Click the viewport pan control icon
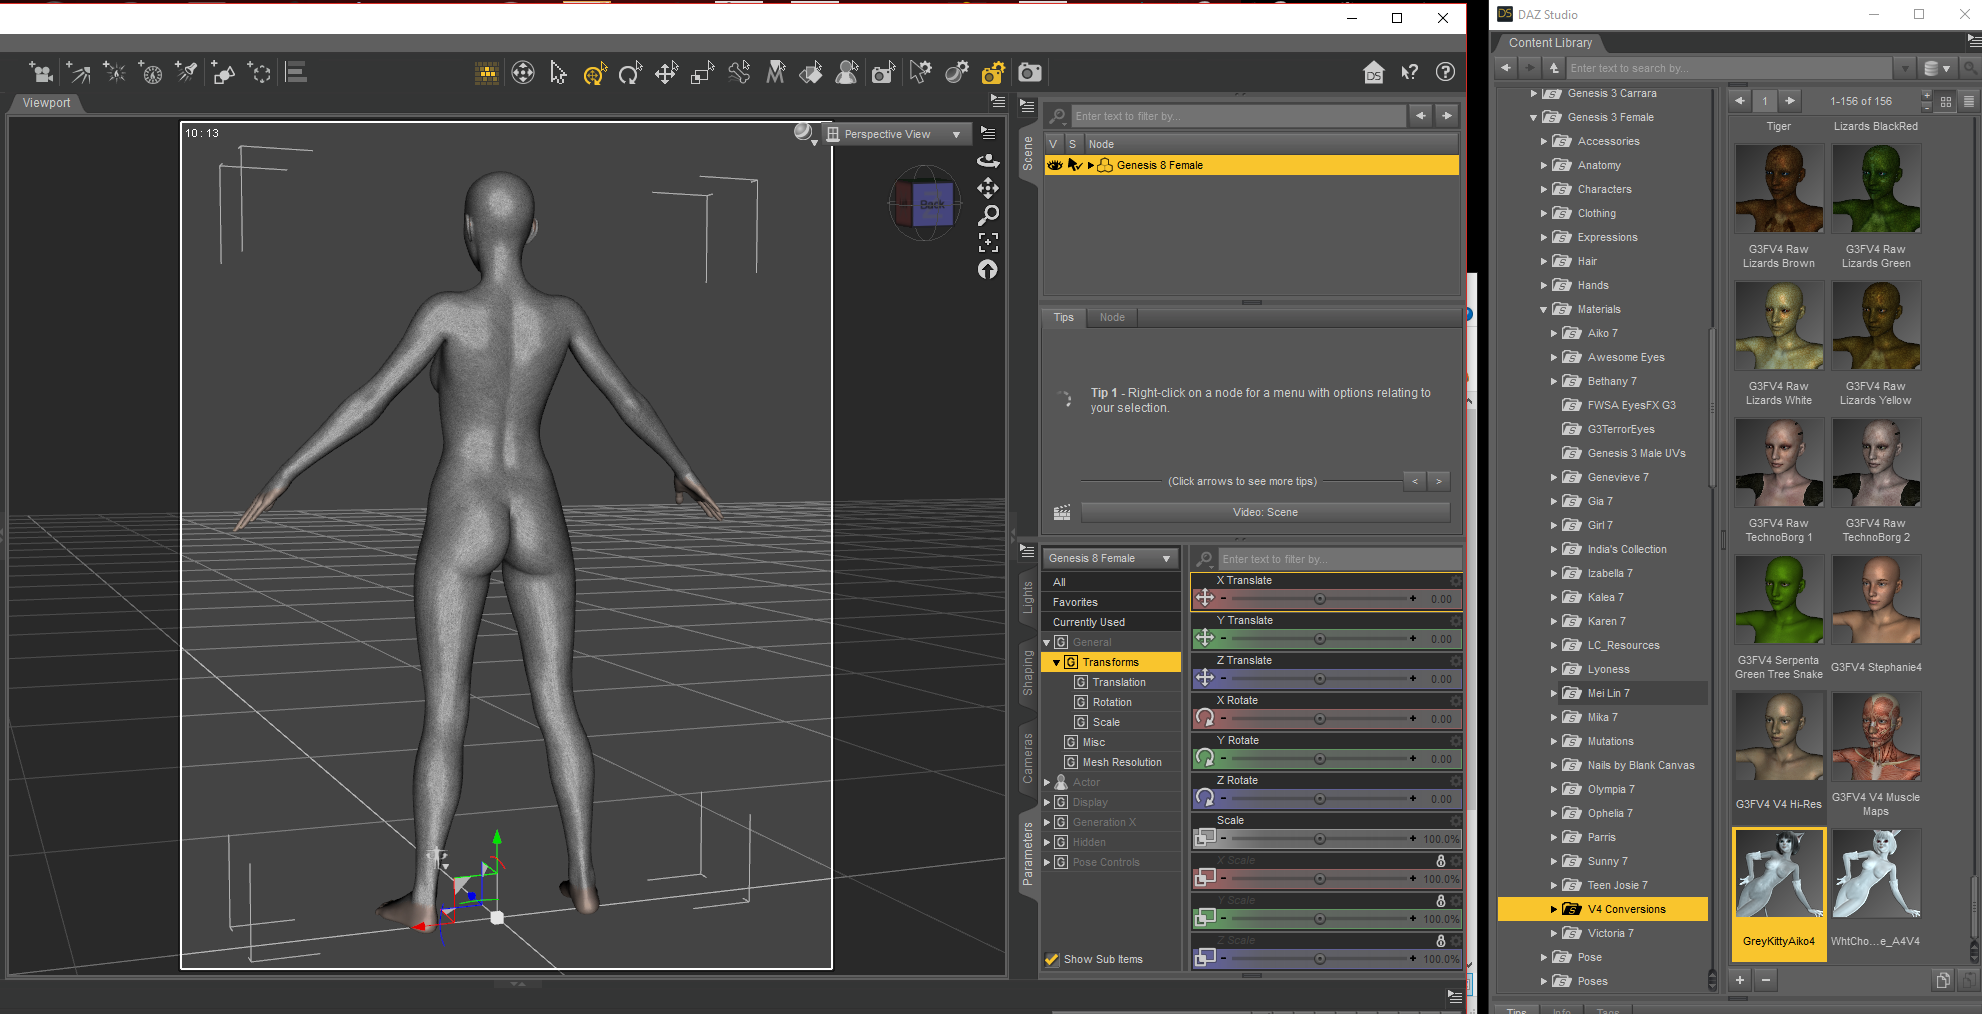The width and height of the screenshot is (1982, 1014). click(x=988, y=188)
